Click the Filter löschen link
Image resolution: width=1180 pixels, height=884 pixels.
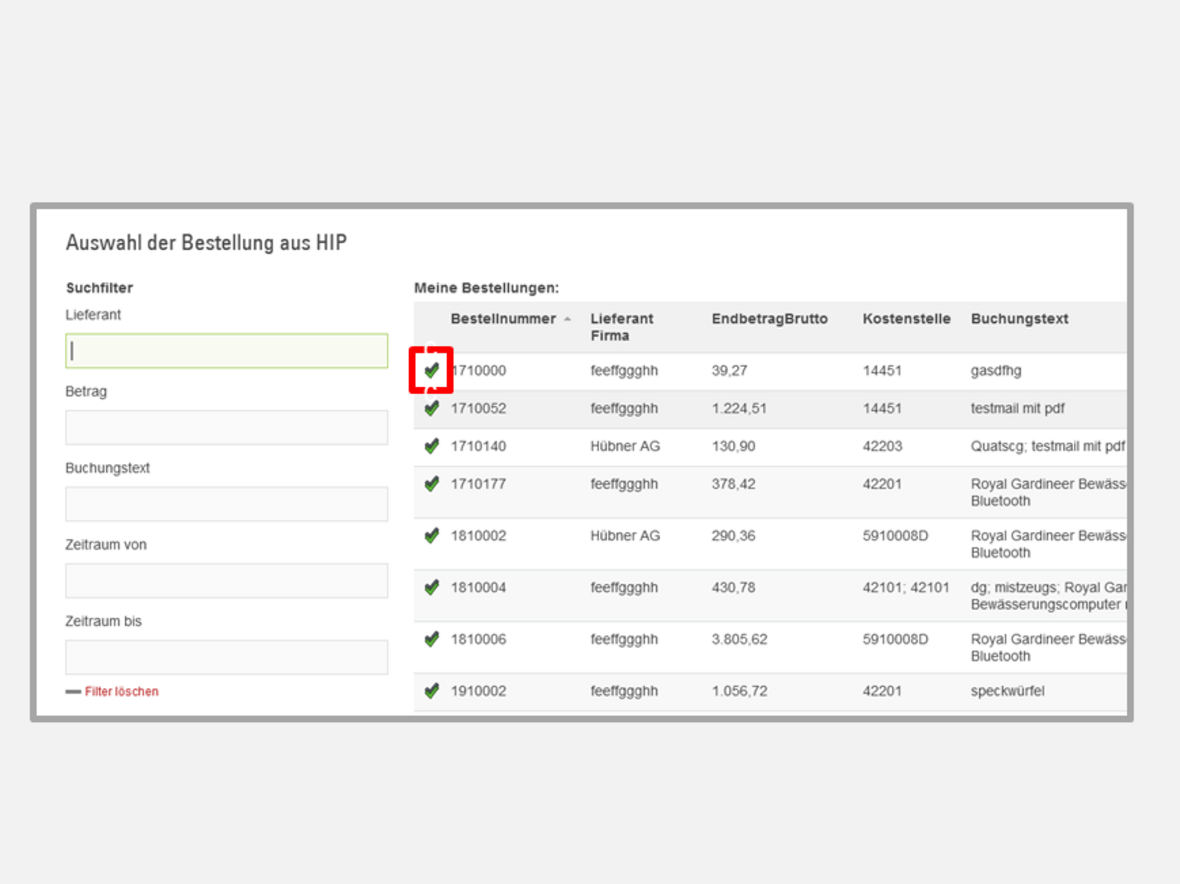pos(121,691)
